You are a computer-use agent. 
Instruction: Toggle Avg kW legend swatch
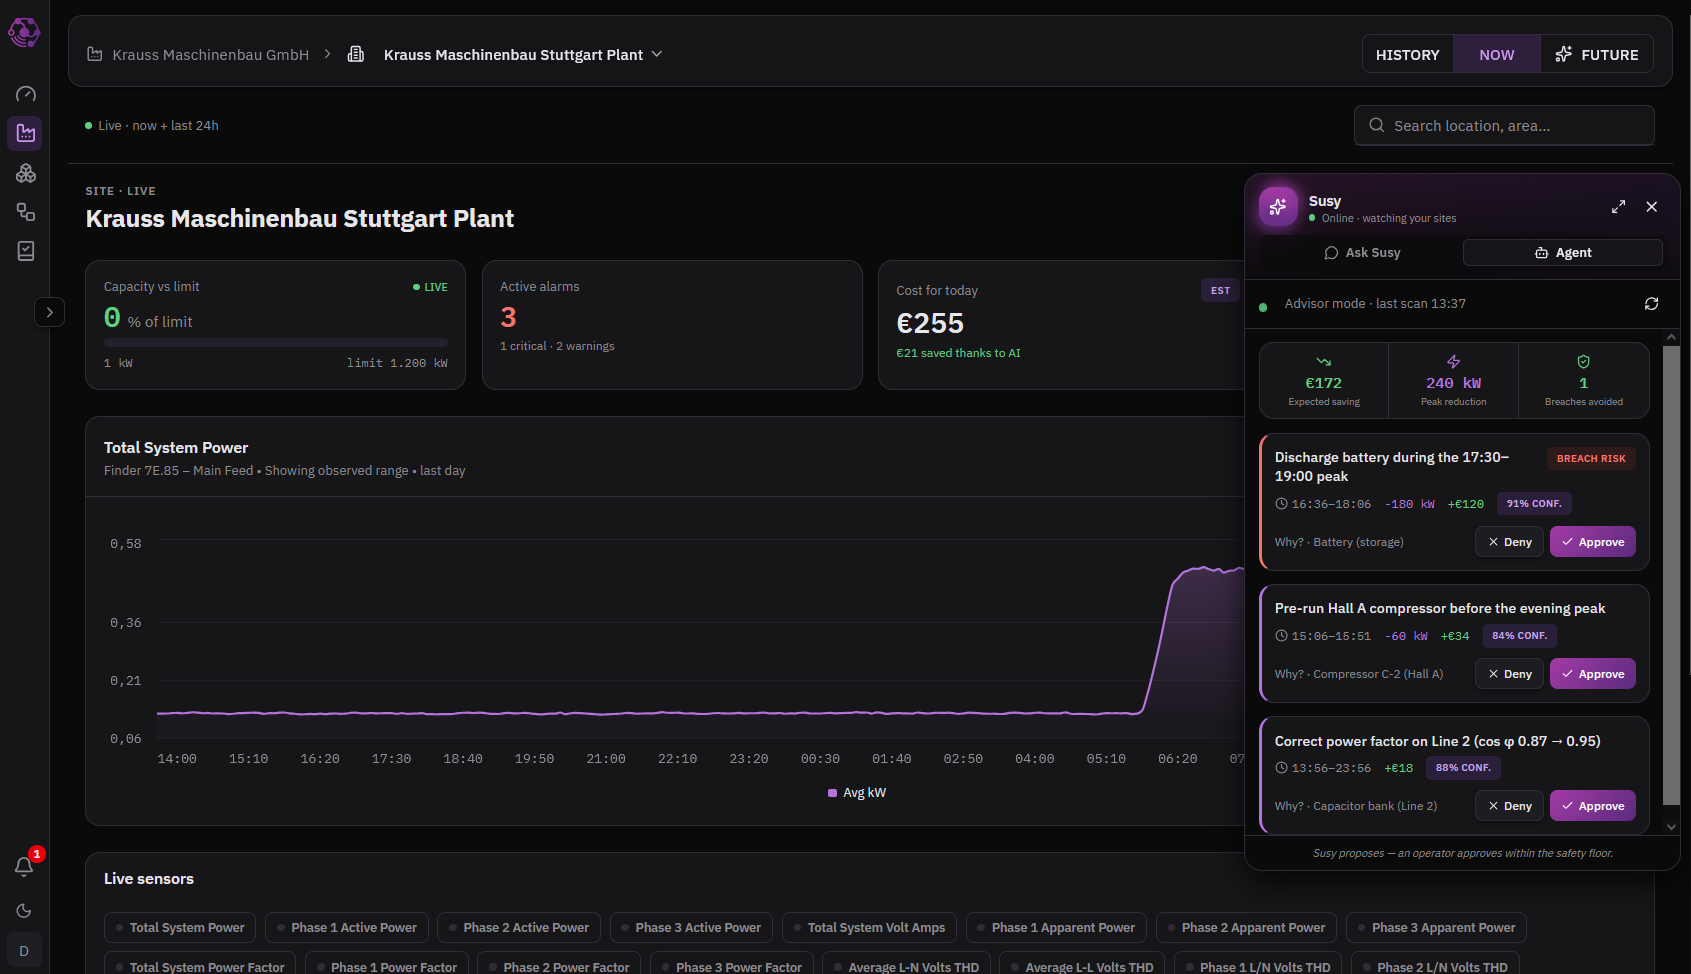pyautogui.click(x=832, y=793)
